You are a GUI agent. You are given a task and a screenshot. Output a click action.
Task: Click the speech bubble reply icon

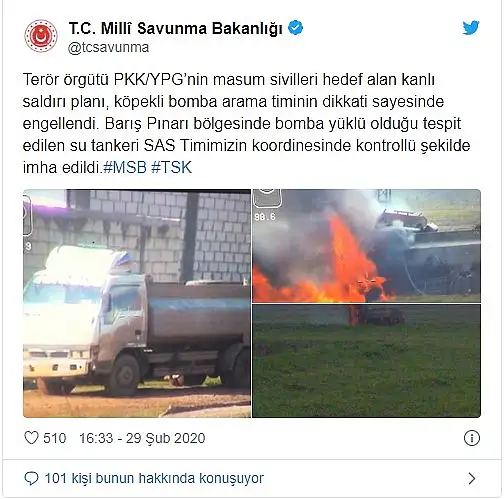[x=31, y=479]
